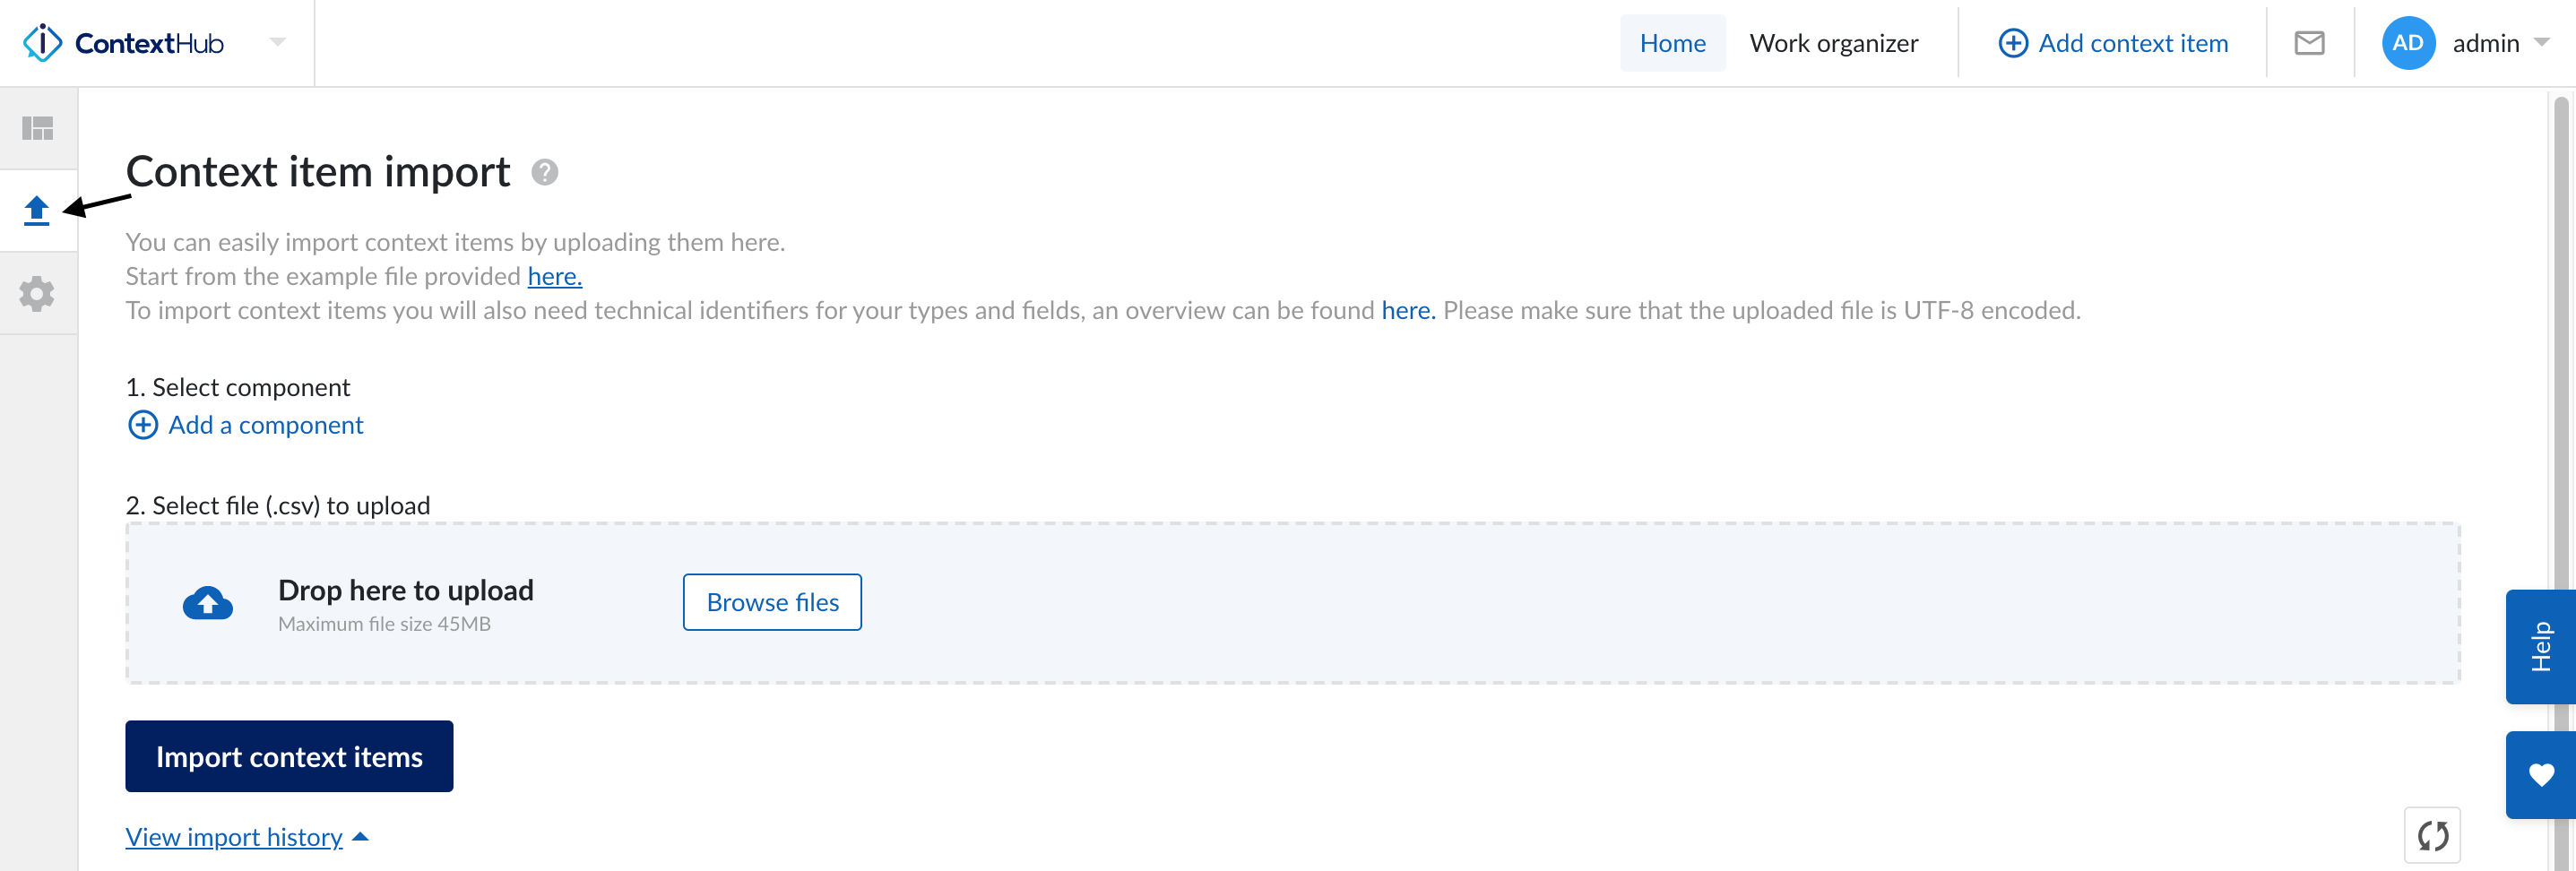Open settings gear icon in sidebar
The width and height of the screenshot is (2576, 871).
(37, 294)
